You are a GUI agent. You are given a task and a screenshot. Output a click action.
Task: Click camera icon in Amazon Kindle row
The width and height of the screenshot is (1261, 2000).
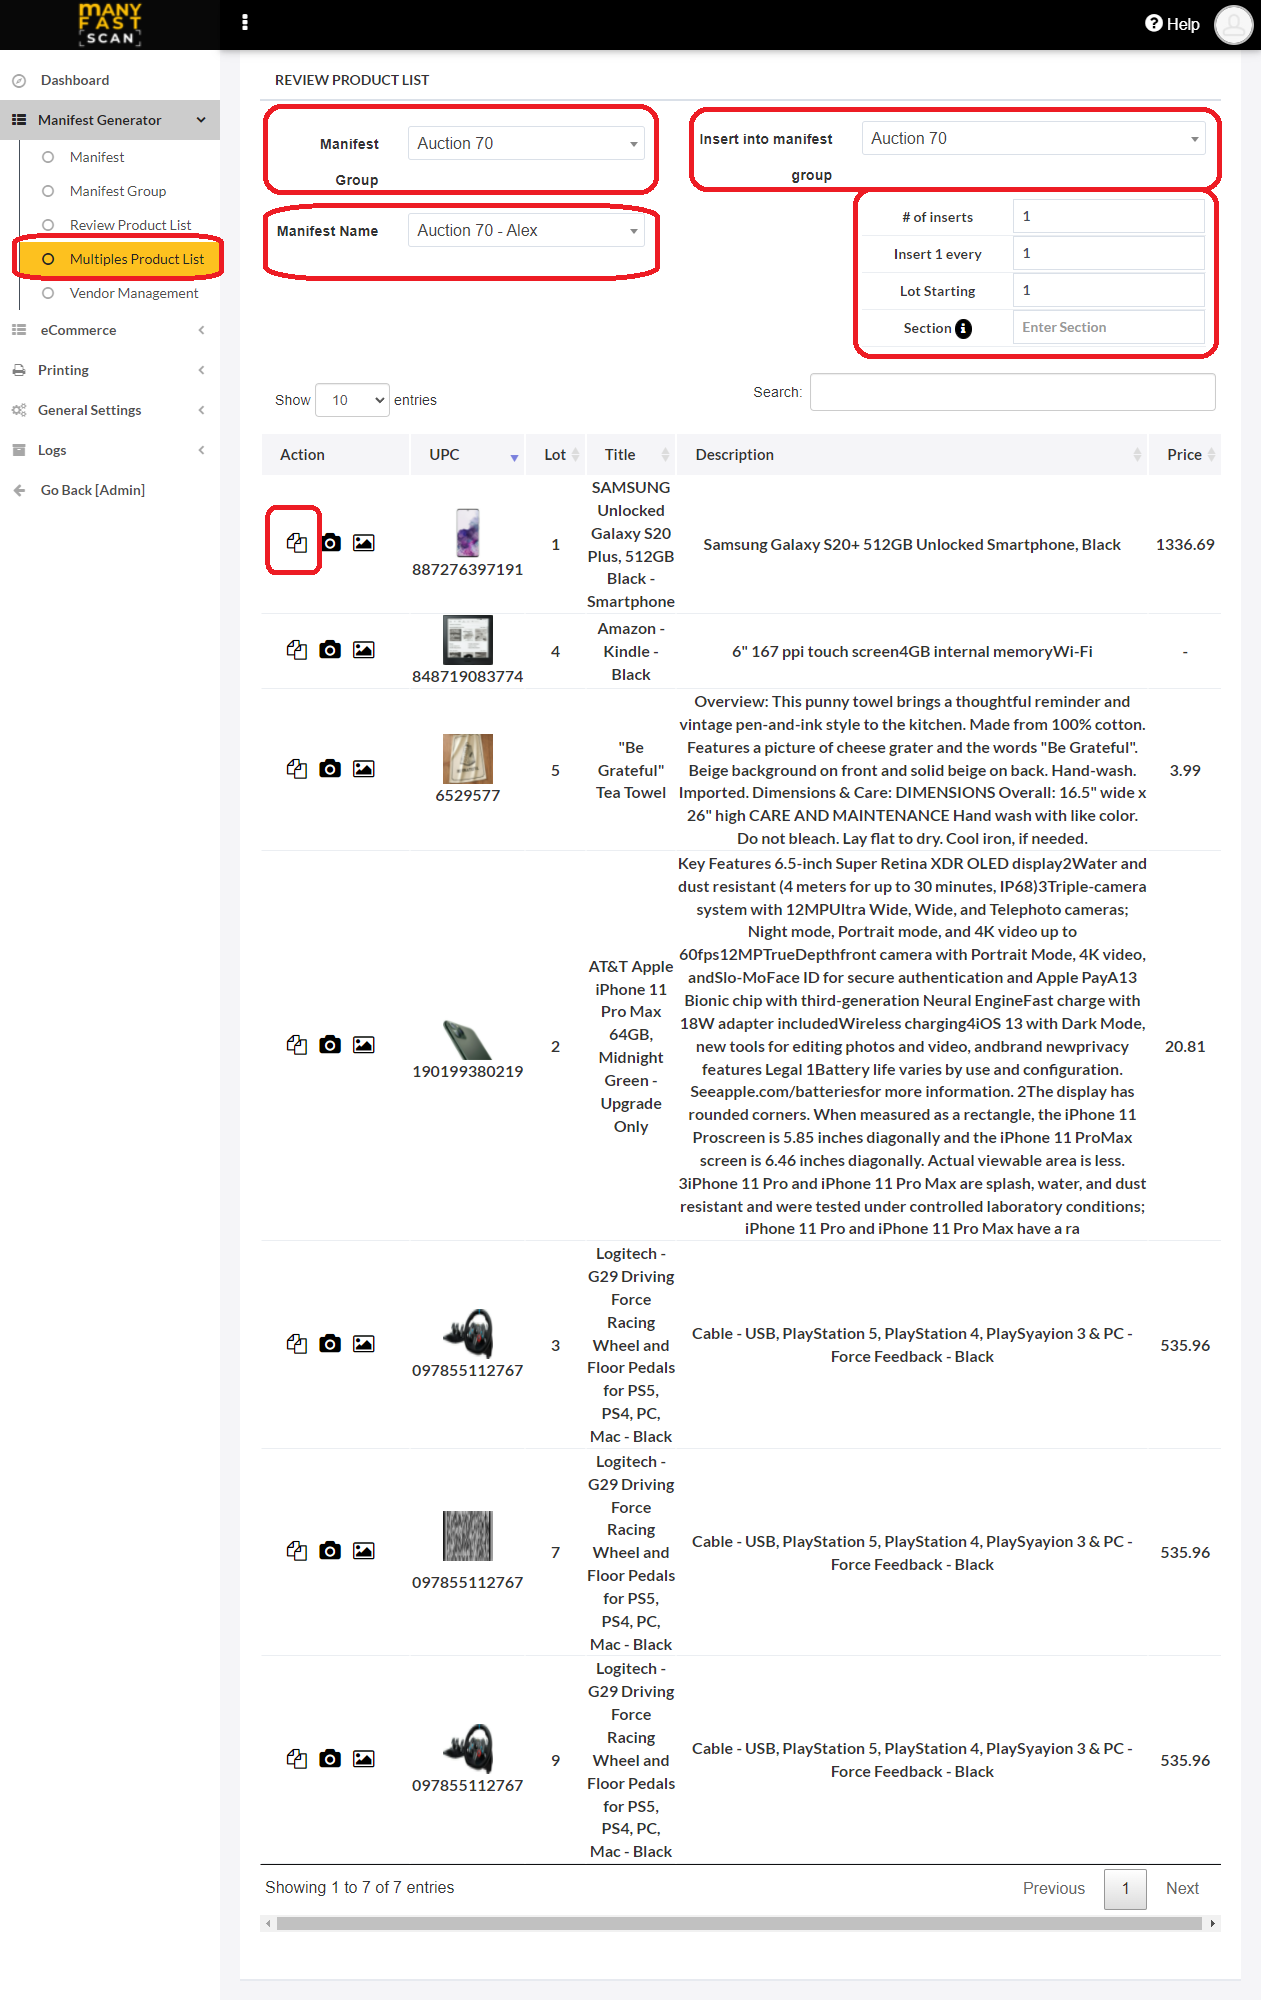point(330,649)
